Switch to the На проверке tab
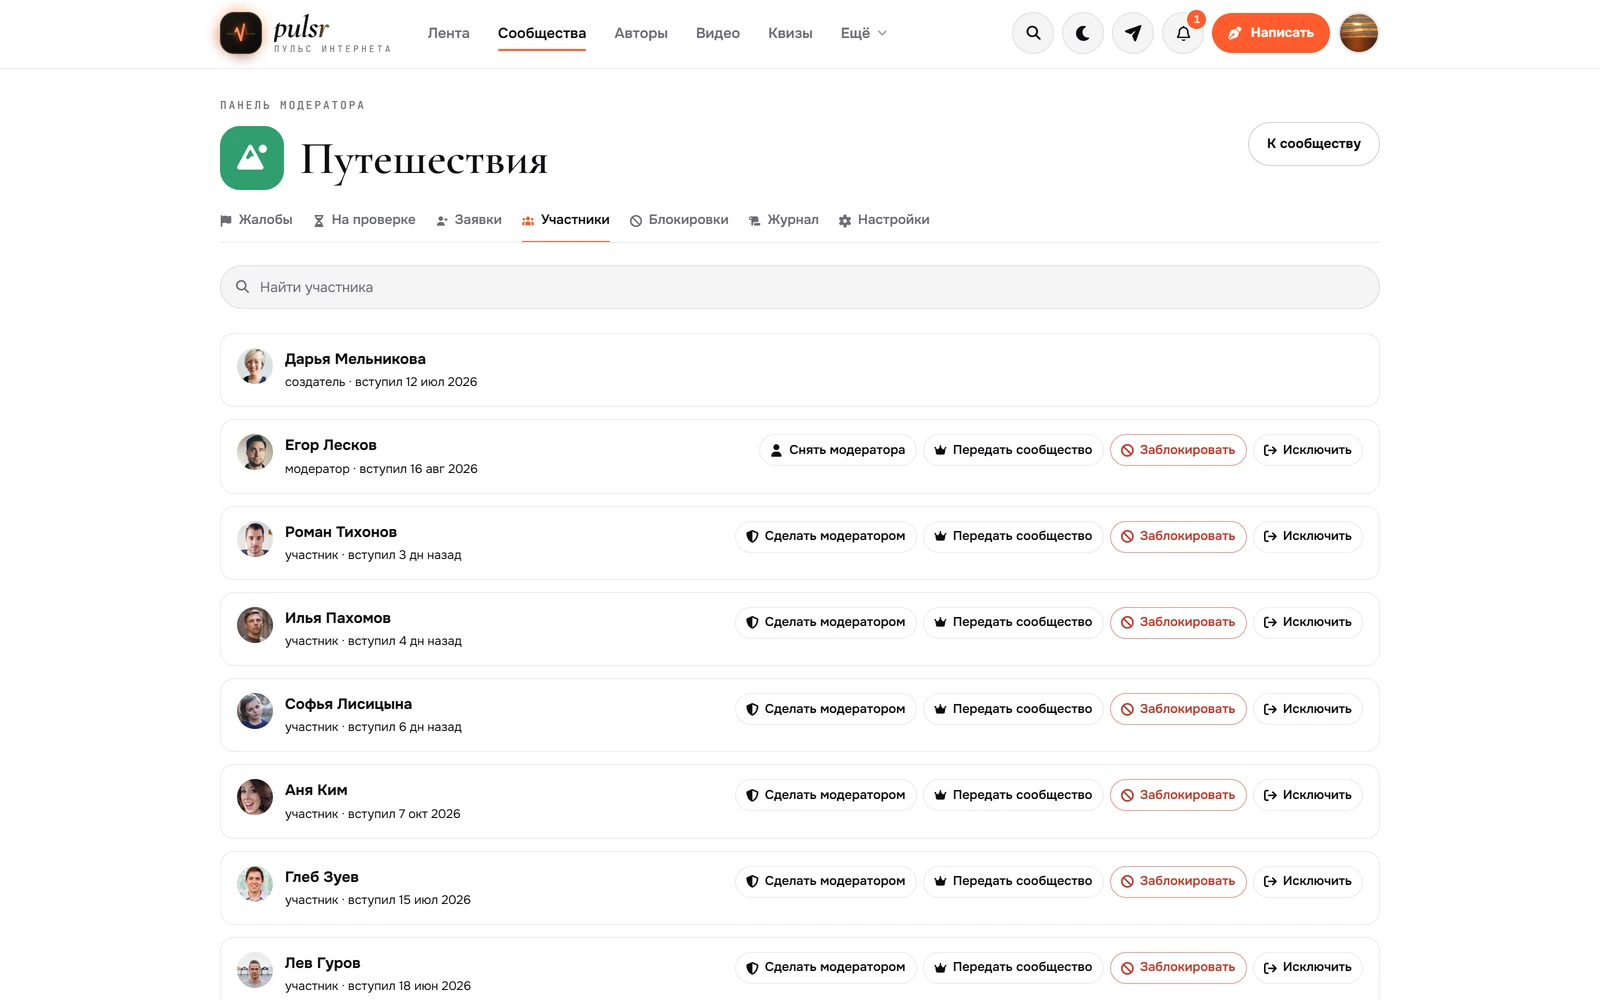1600x1000 pixels. coord(364,220)
